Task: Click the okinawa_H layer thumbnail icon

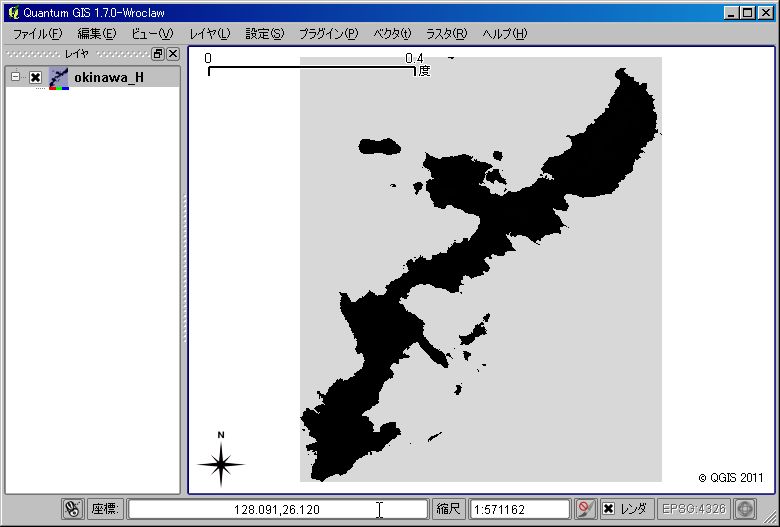Action: [x=59, y=78]
